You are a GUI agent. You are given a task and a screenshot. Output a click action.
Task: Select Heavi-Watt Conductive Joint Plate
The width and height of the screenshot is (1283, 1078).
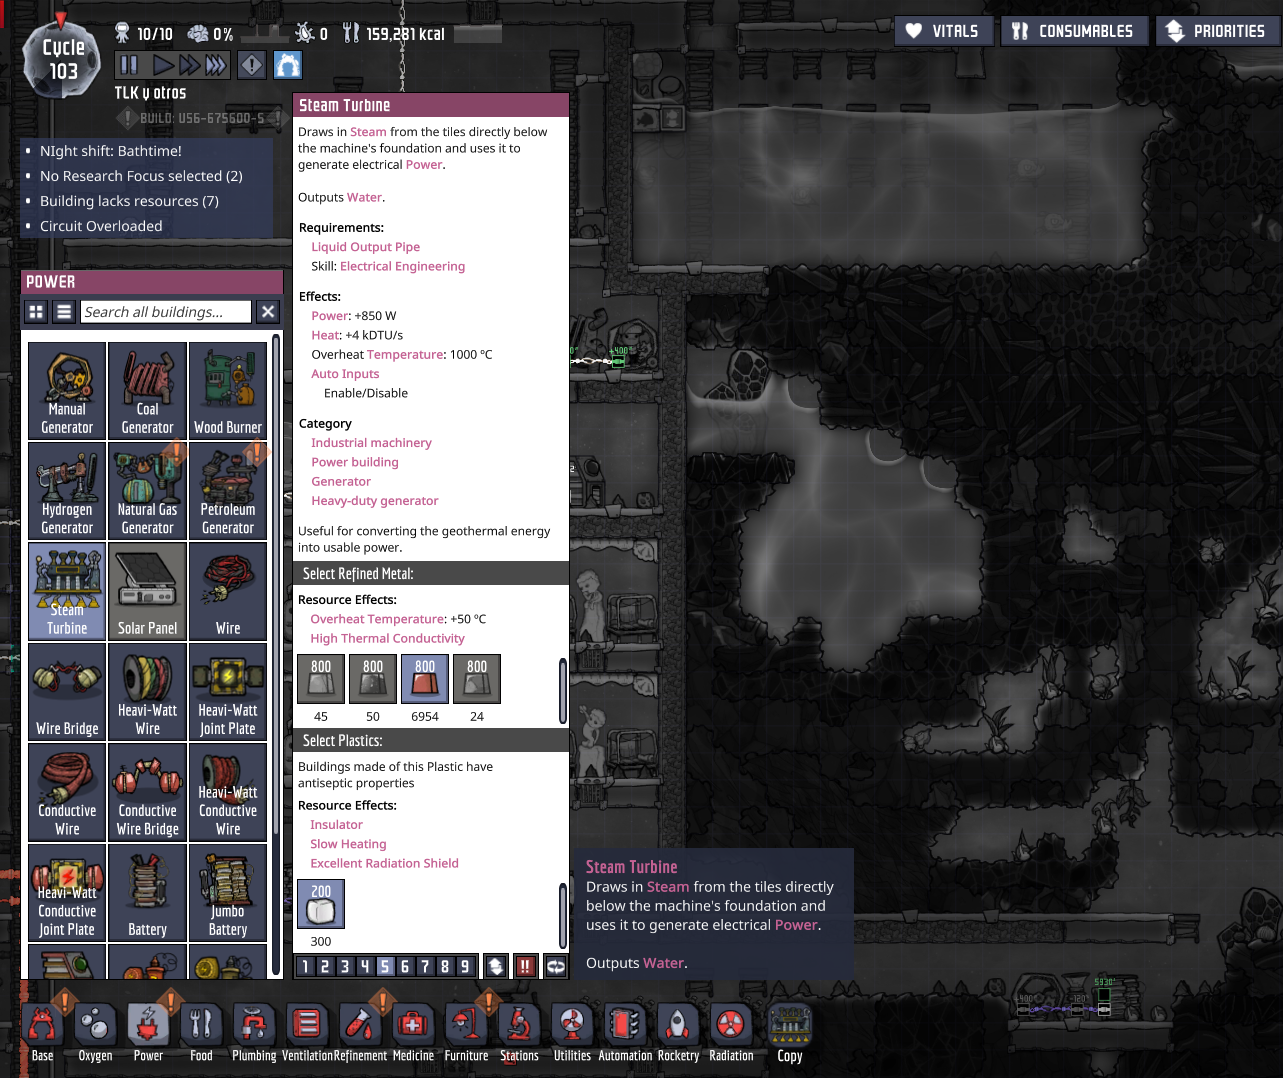[67, 893]
